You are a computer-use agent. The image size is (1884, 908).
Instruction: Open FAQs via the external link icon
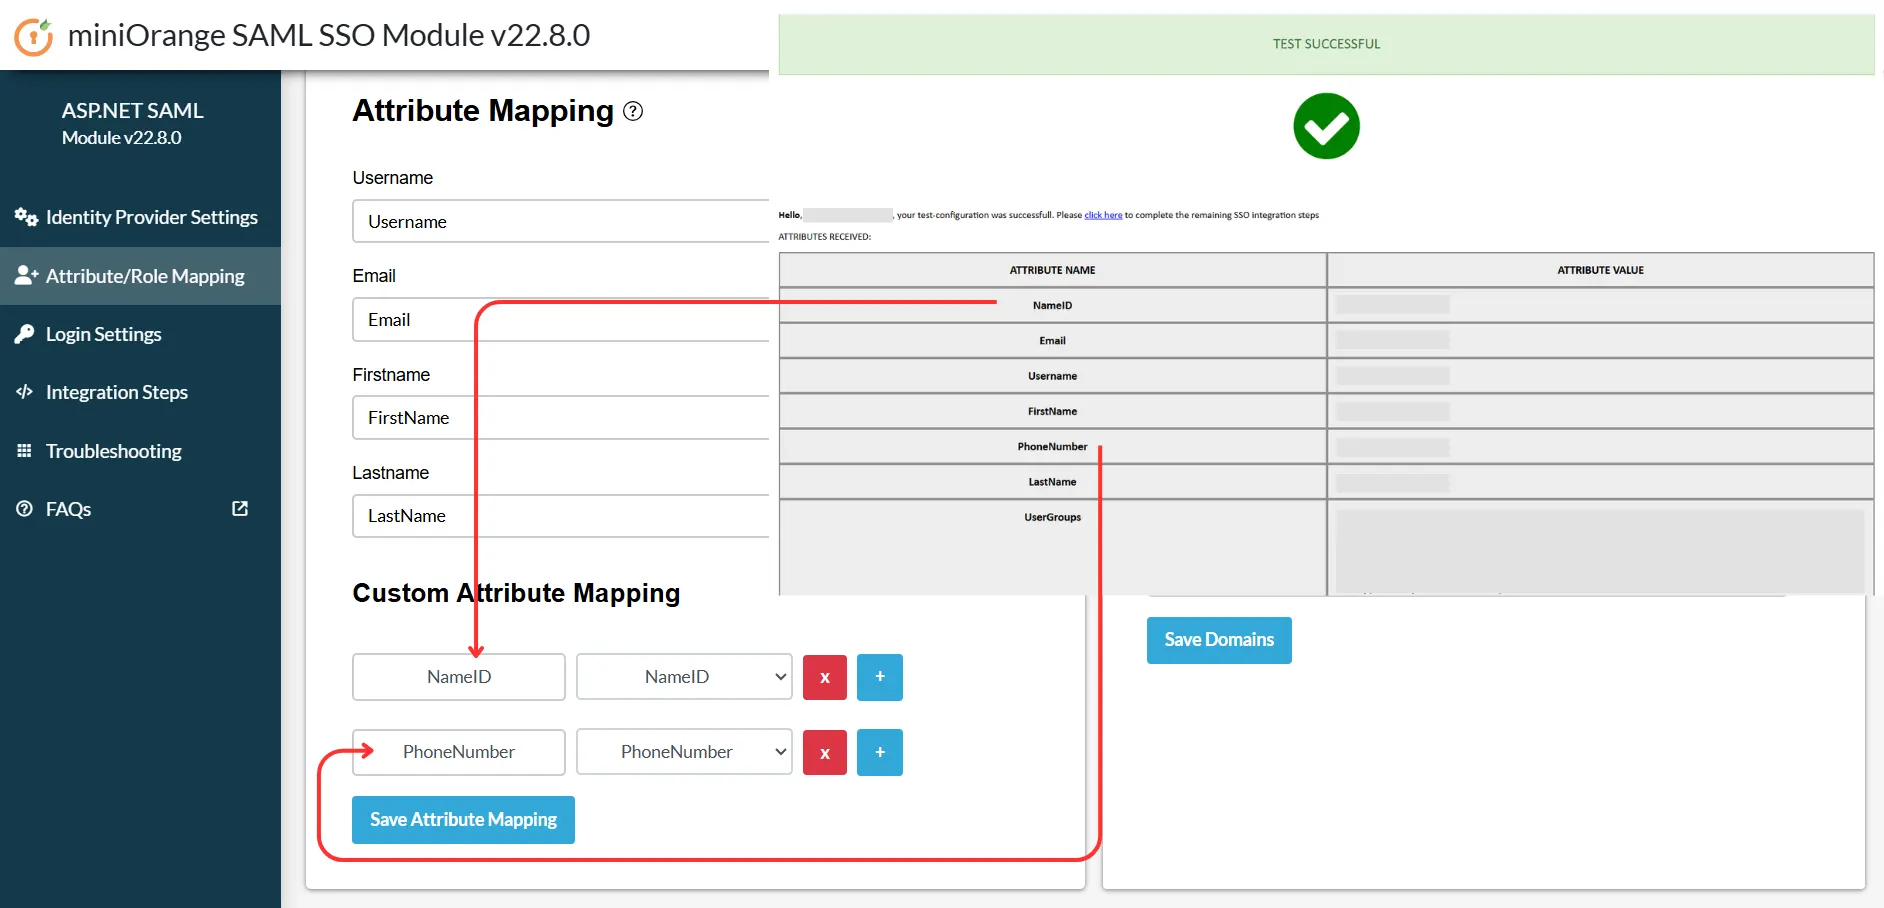(240, 508)
